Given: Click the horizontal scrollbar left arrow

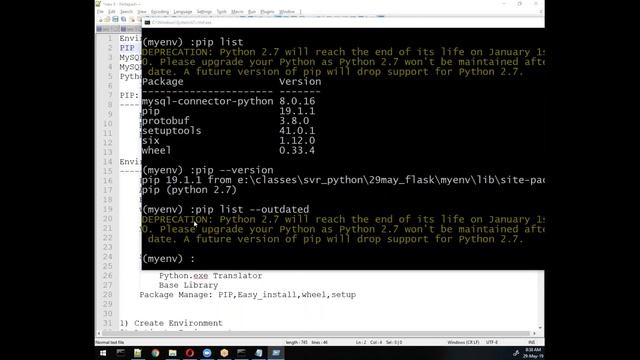Looking at the screenshot, I should tap(98, 333).
